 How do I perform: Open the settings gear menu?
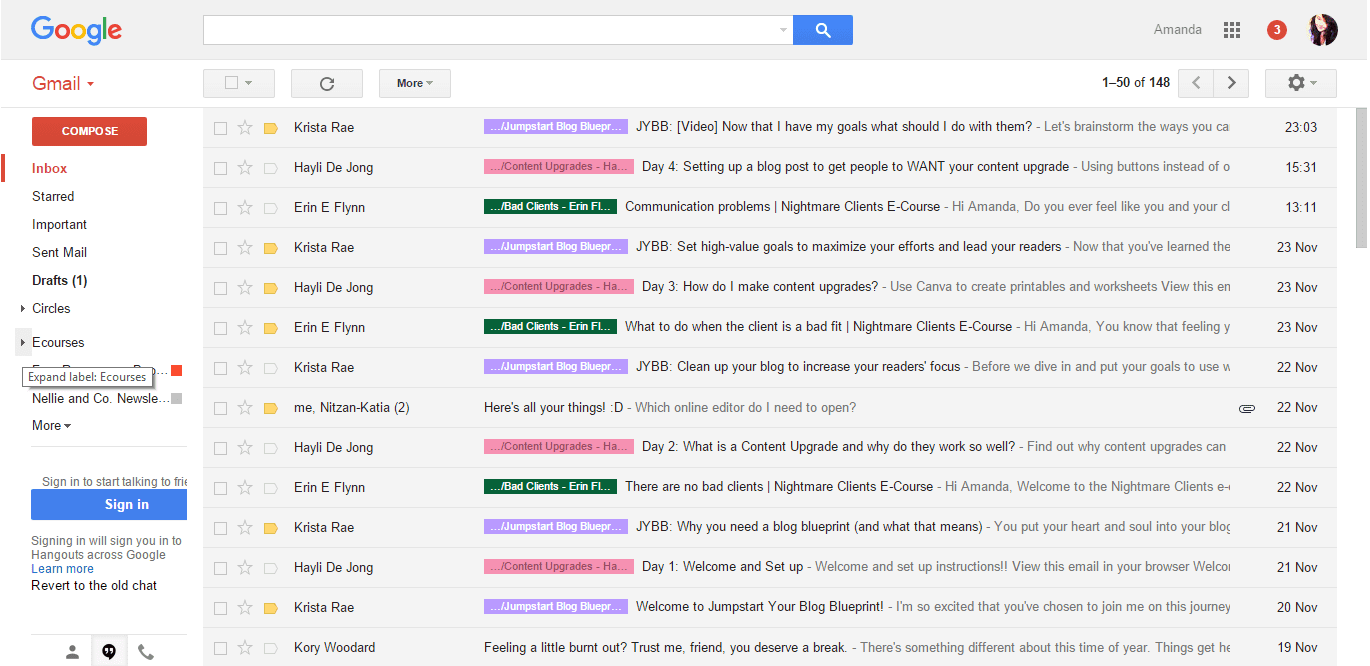coord(1301,83)
